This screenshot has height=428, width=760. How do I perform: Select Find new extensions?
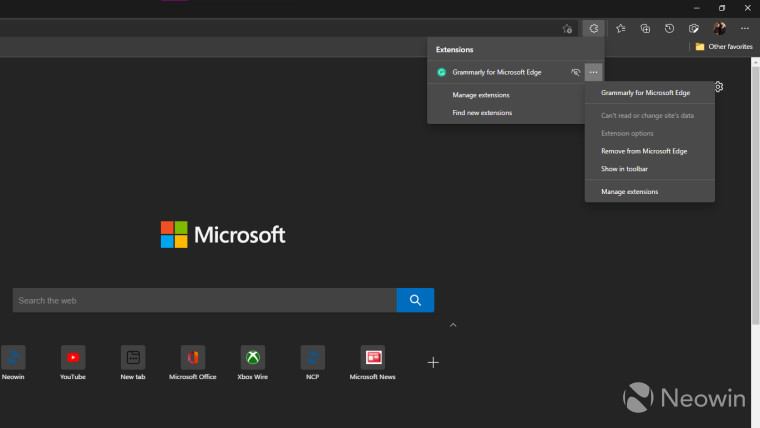click(x=482, y=112)
